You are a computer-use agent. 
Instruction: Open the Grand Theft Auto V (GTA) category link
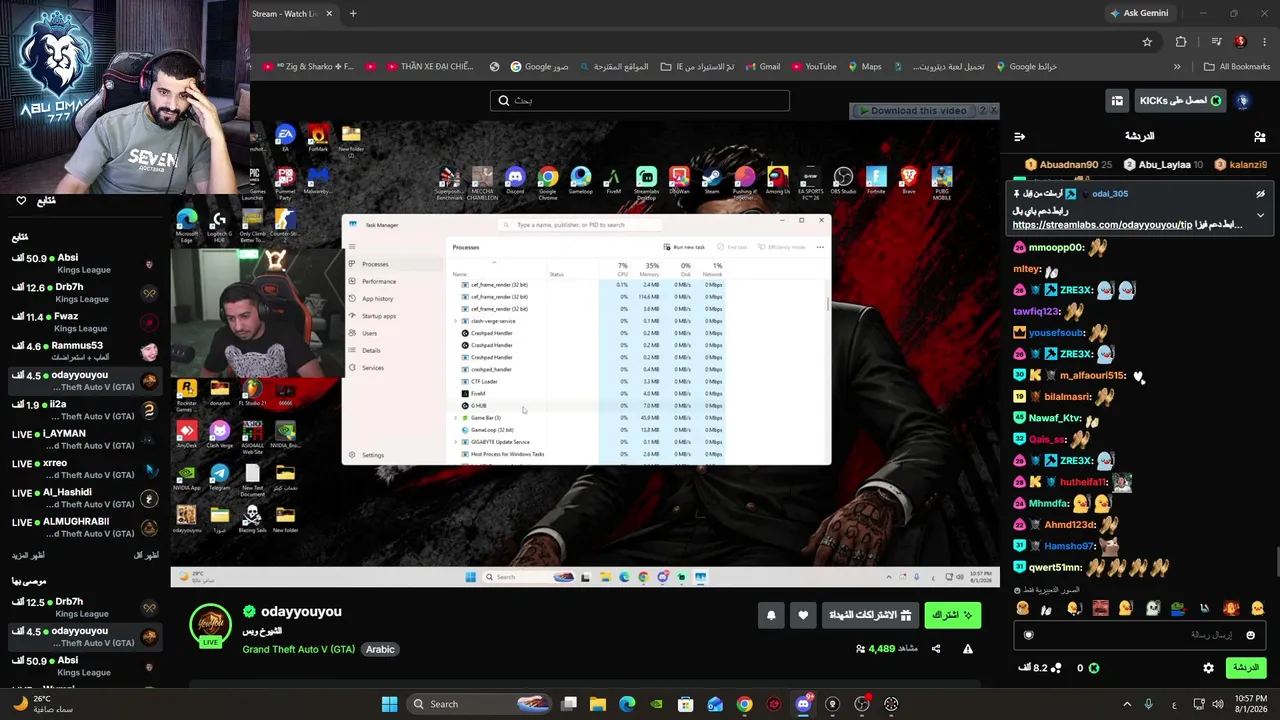click(298, 649)
